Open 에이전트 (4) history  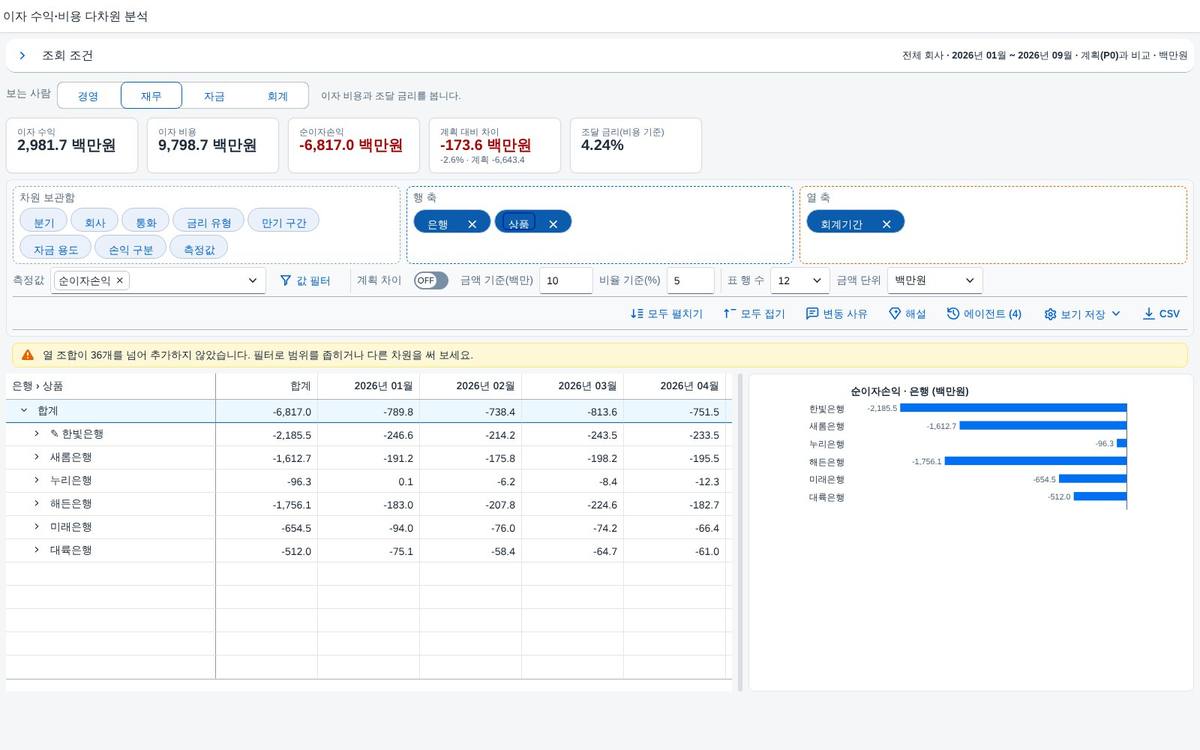point(984,314)
